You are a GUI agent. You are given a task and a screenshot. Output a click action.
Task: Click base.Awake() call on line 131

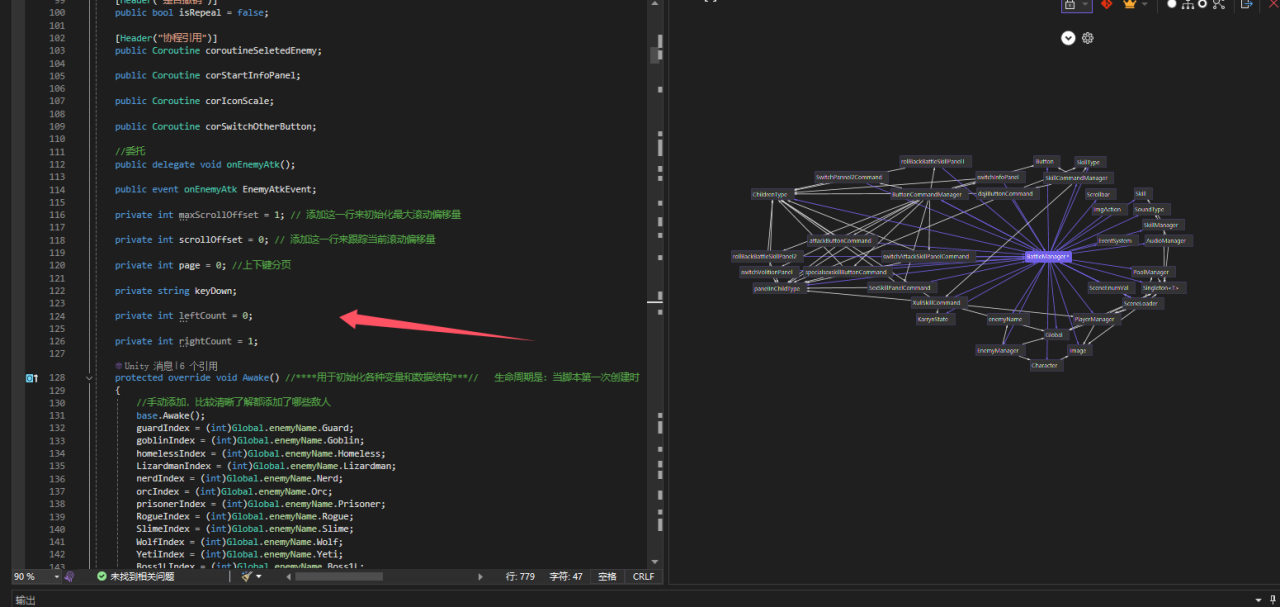[170, 415]
